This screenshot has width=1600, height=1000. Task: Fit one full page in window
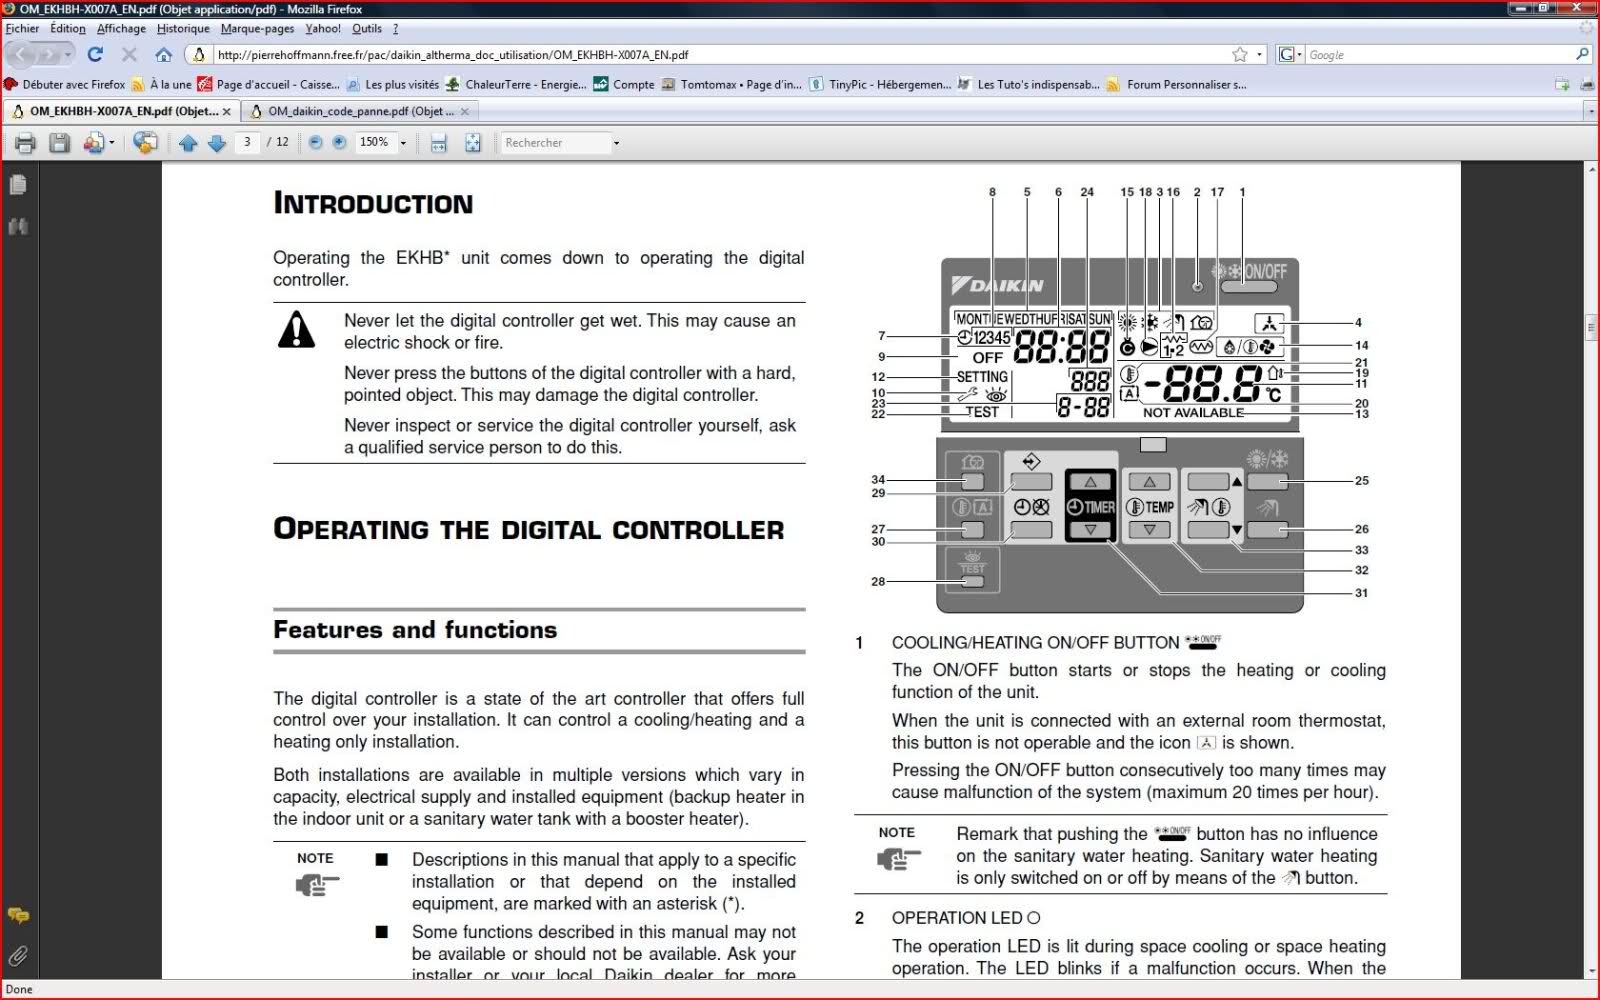[x=472, y=143]
